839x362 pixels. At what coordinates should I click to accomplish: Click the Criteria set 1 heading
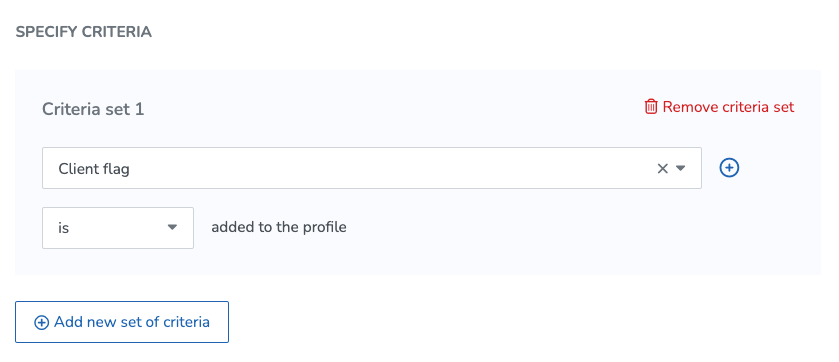point(93,110)
